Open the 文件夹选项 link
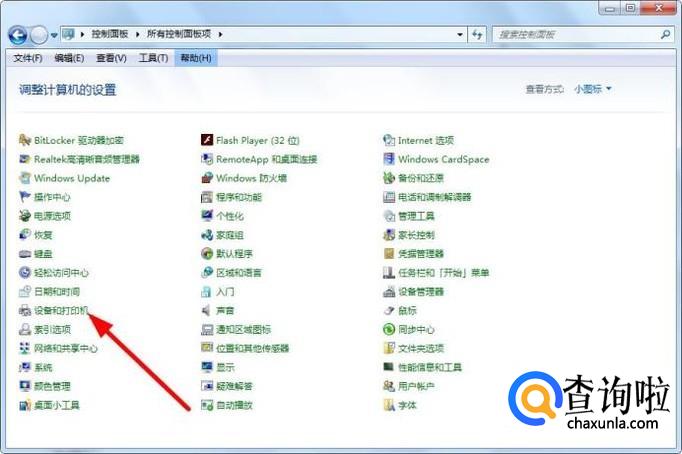682x454 pixels. 421,348
